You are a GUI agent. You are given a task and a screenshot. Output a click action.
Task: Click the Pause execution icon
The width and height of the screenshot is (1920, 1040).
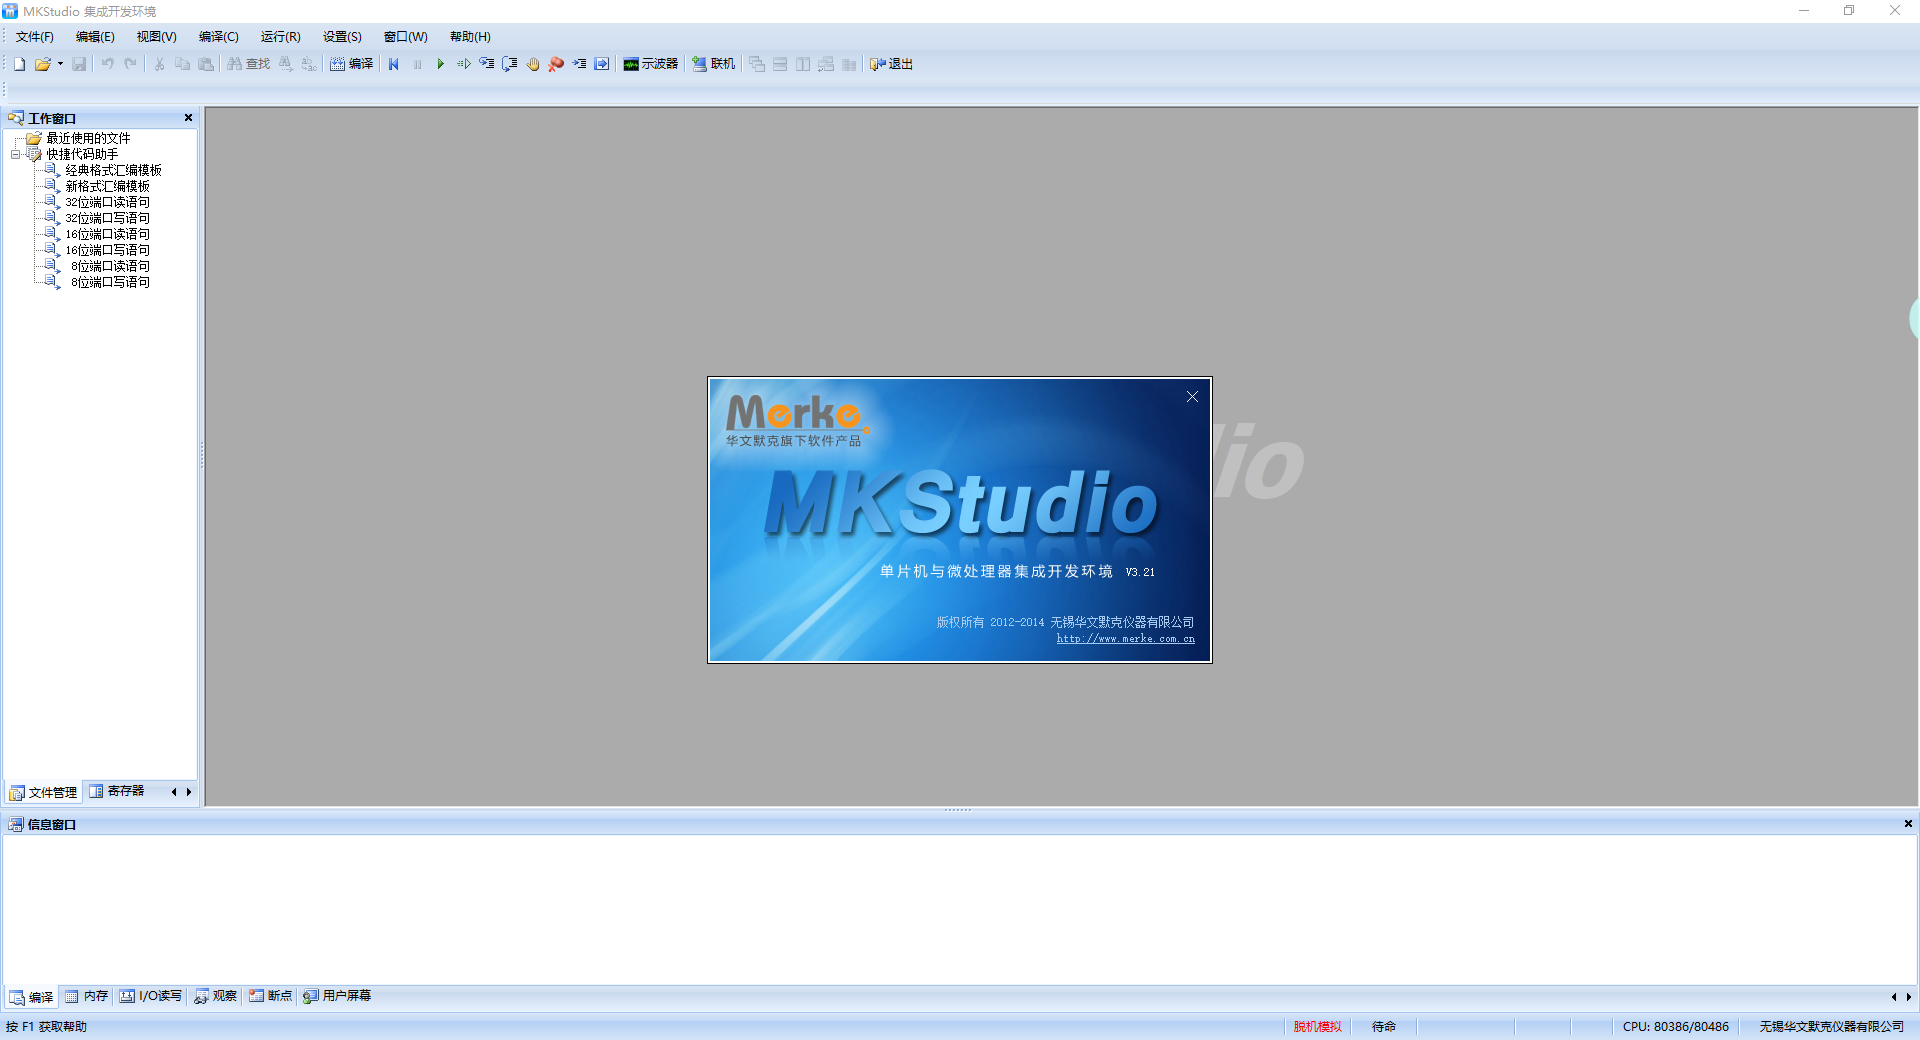point(417,64)
